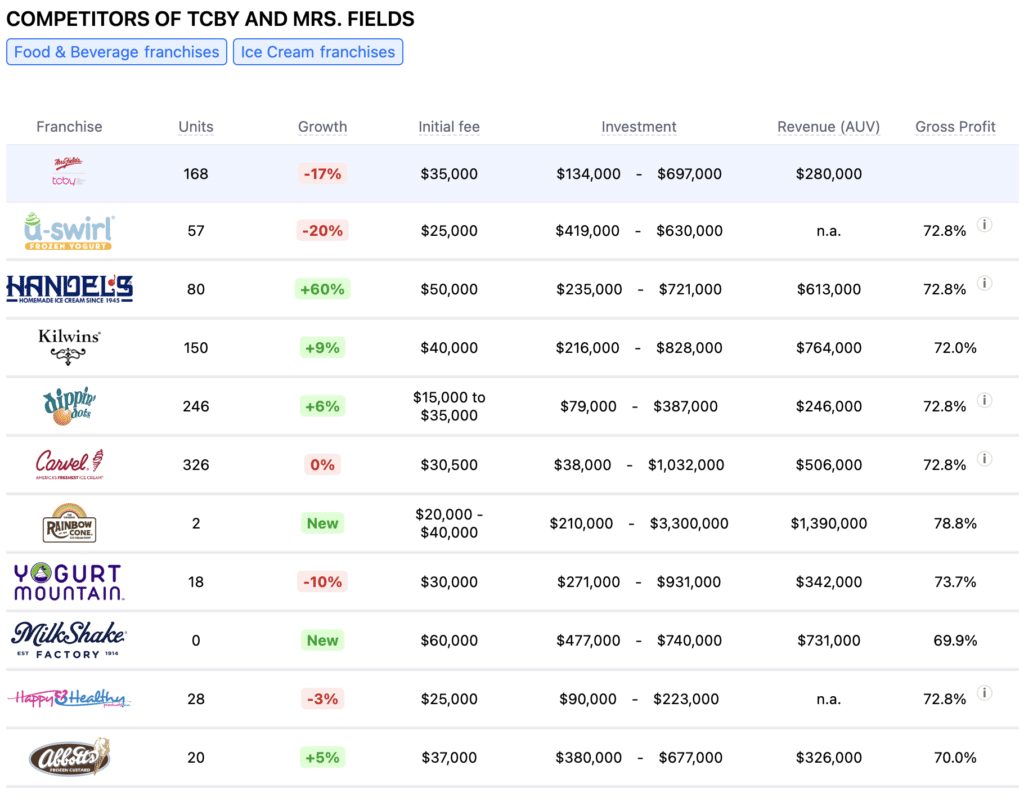Select the 70.0% gross profit value
This screenshot has height=806, width=1024.
coord(955,758)
